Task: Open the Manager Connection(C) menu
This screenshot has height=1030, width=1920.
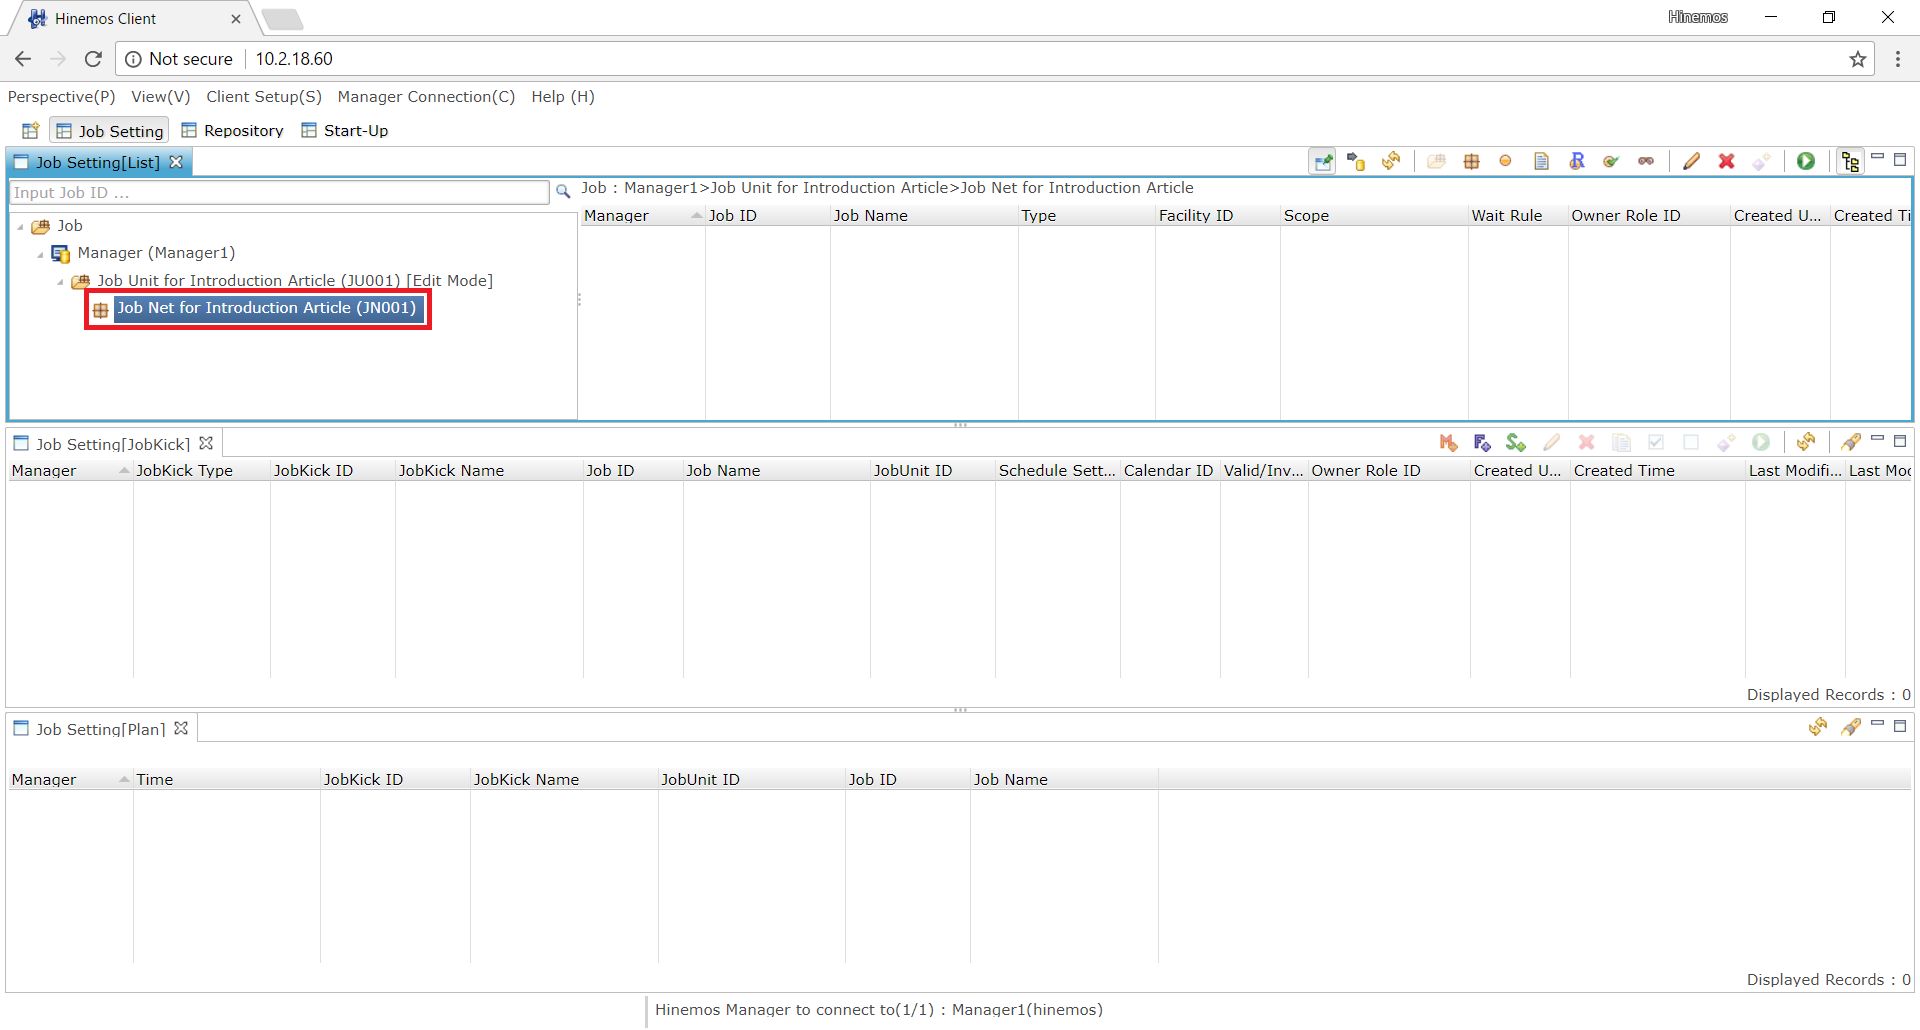Action: pyautogui.click(x=426, y=96)
